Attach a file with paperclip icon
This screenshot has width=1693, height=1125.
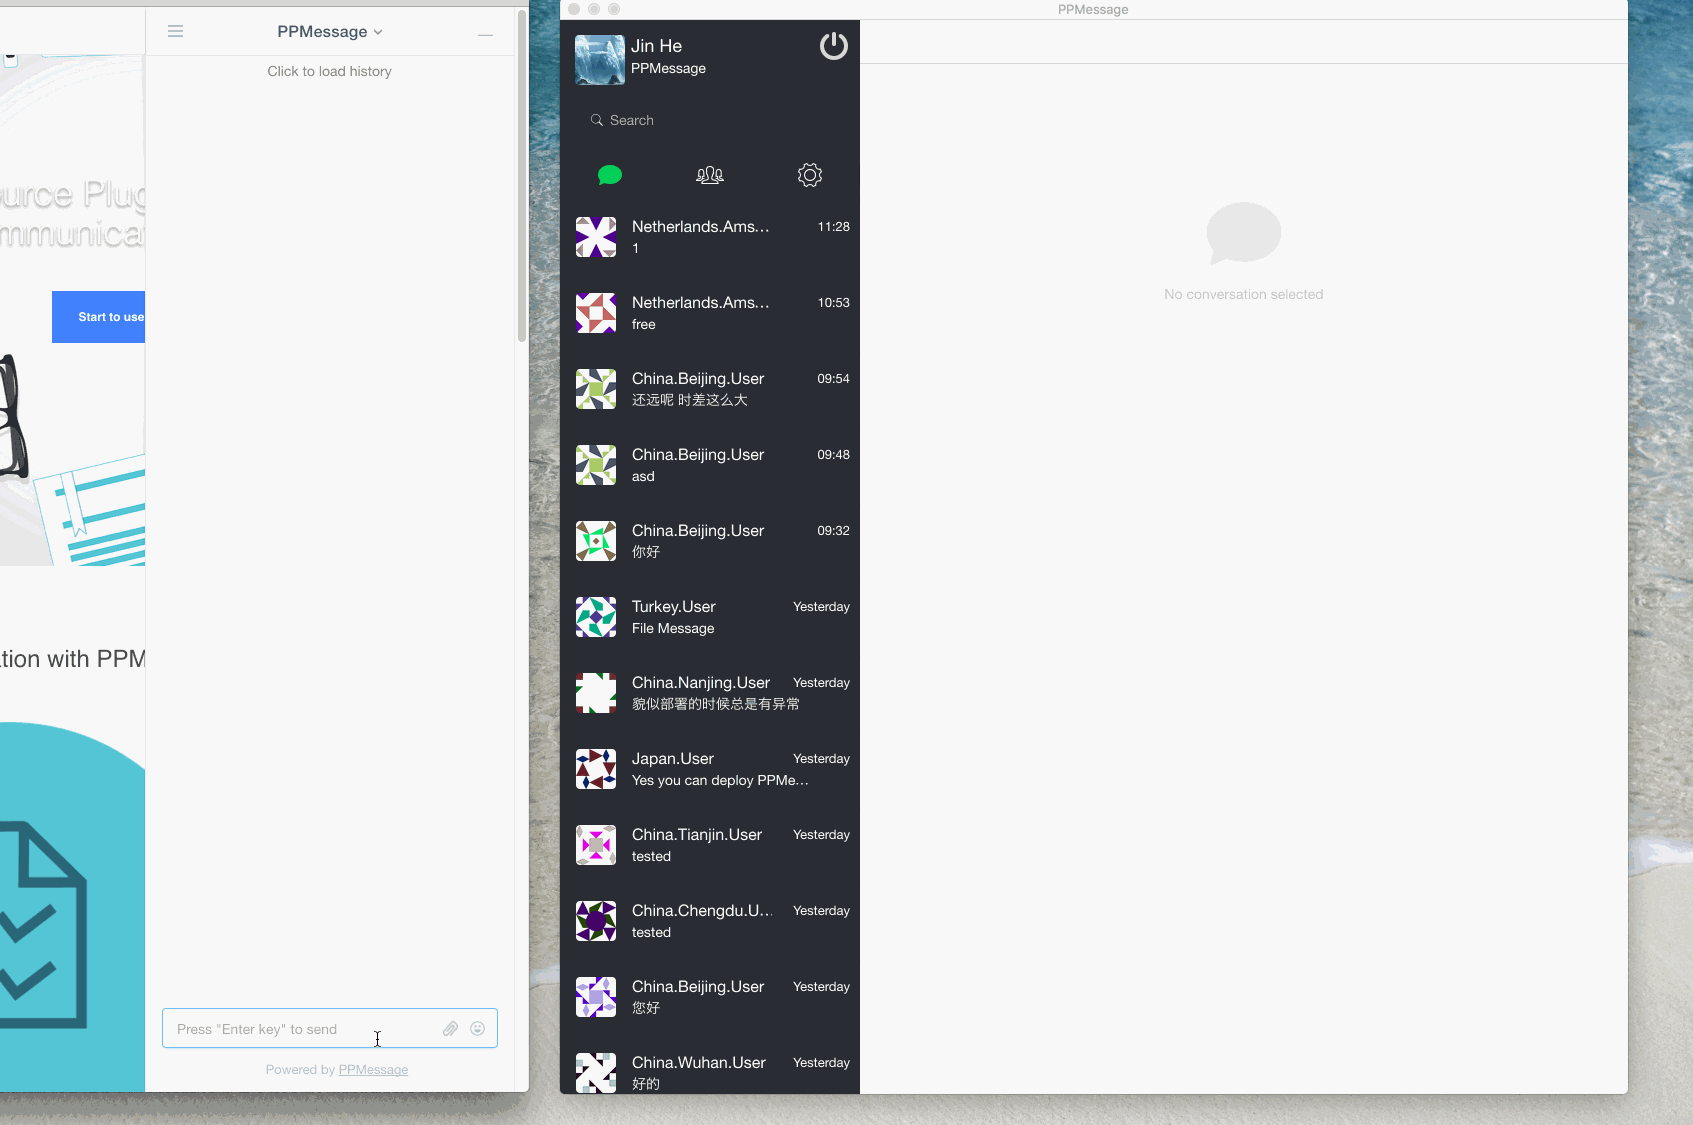click(451, 1028)
